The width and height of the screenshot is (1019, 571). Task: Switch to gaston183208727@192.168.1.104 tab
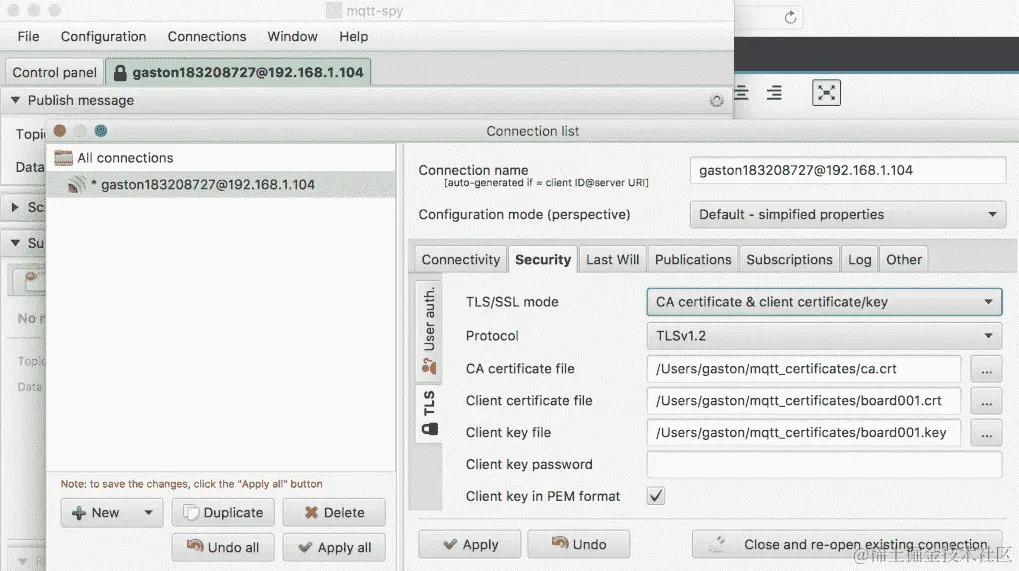click(239, 72)
